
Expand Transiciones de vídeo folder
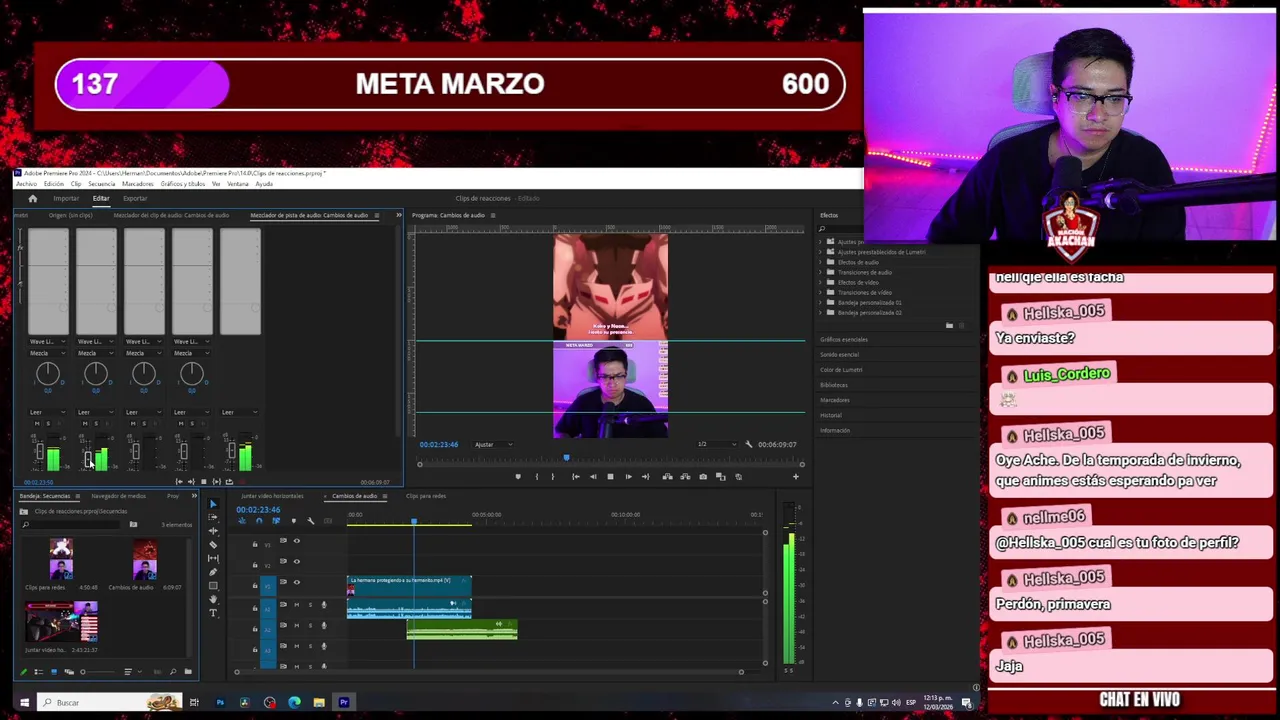click(821, 292)
